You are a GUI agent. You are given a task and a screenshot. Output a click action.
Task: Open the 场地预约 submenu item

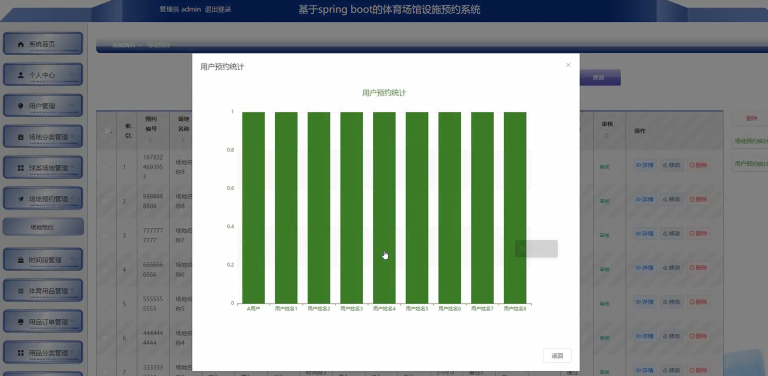click(x=43, y=227)
